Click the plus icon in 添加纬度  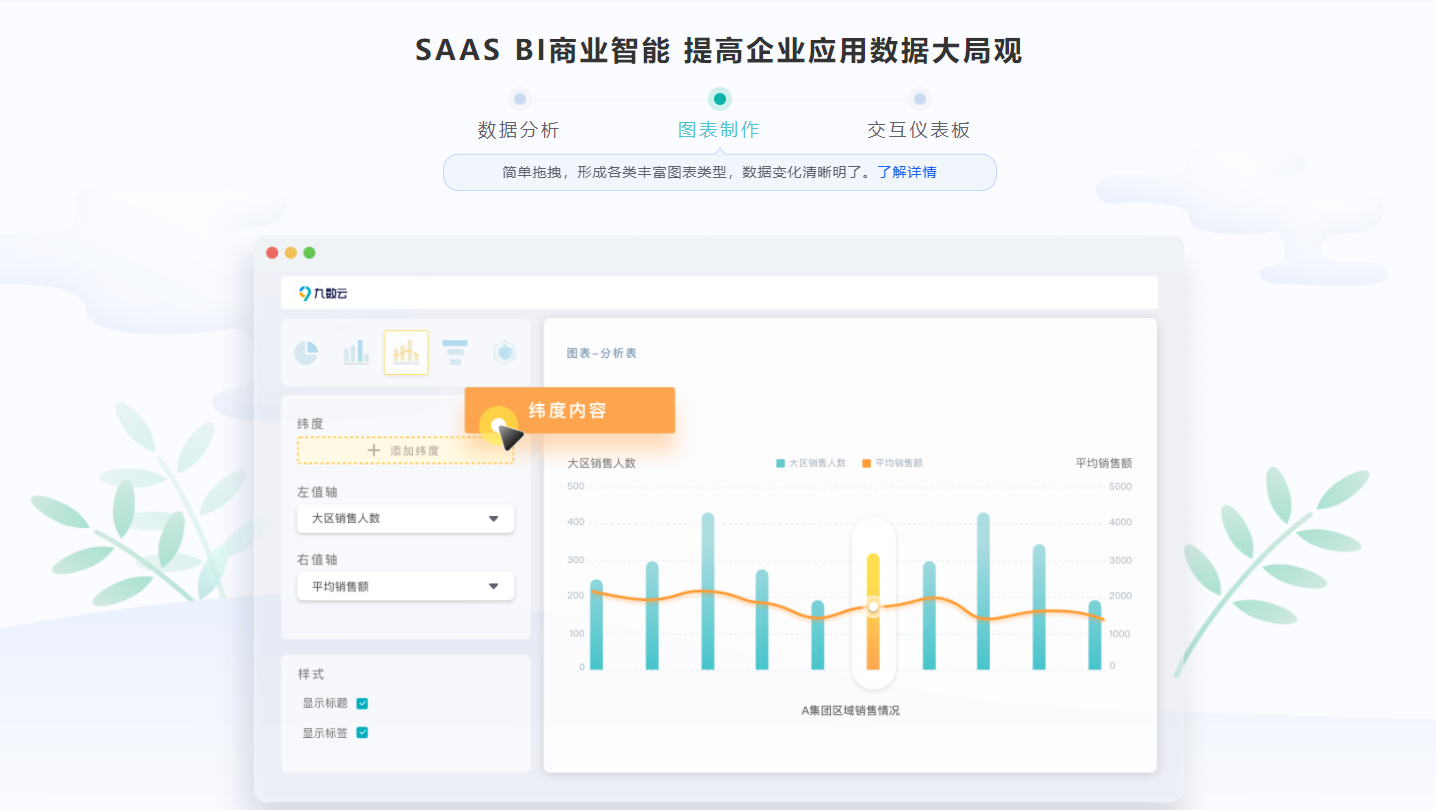point(374,451)
